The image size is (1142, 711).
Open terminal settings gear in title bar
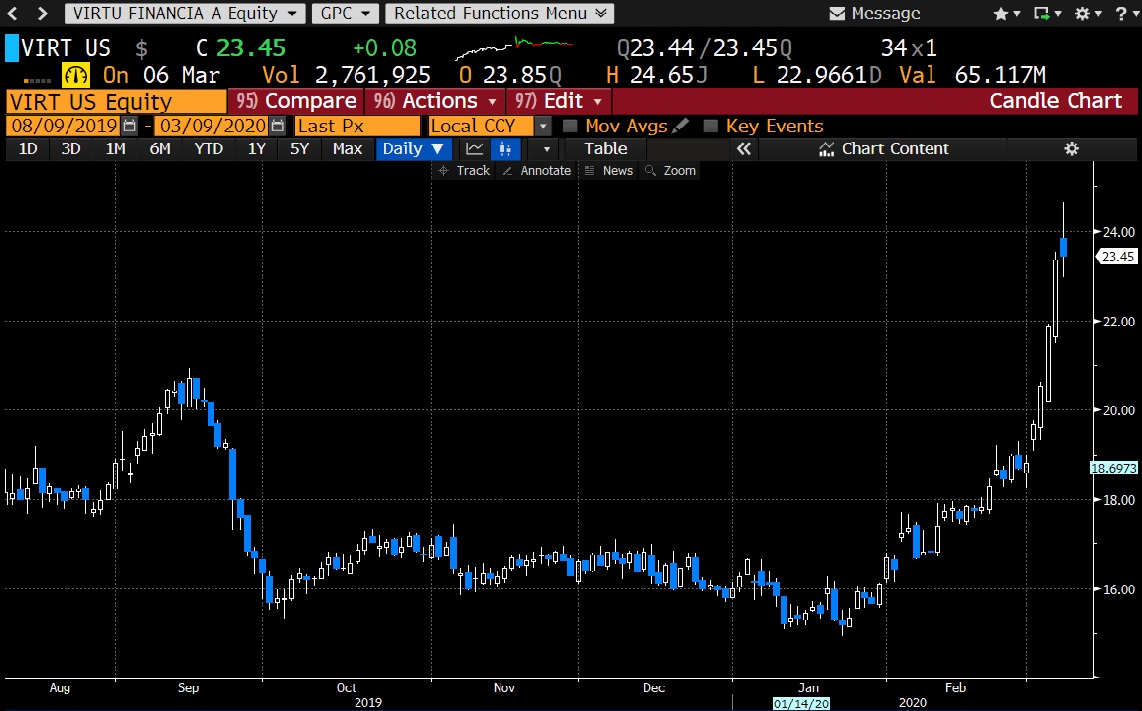[1088, 14]
